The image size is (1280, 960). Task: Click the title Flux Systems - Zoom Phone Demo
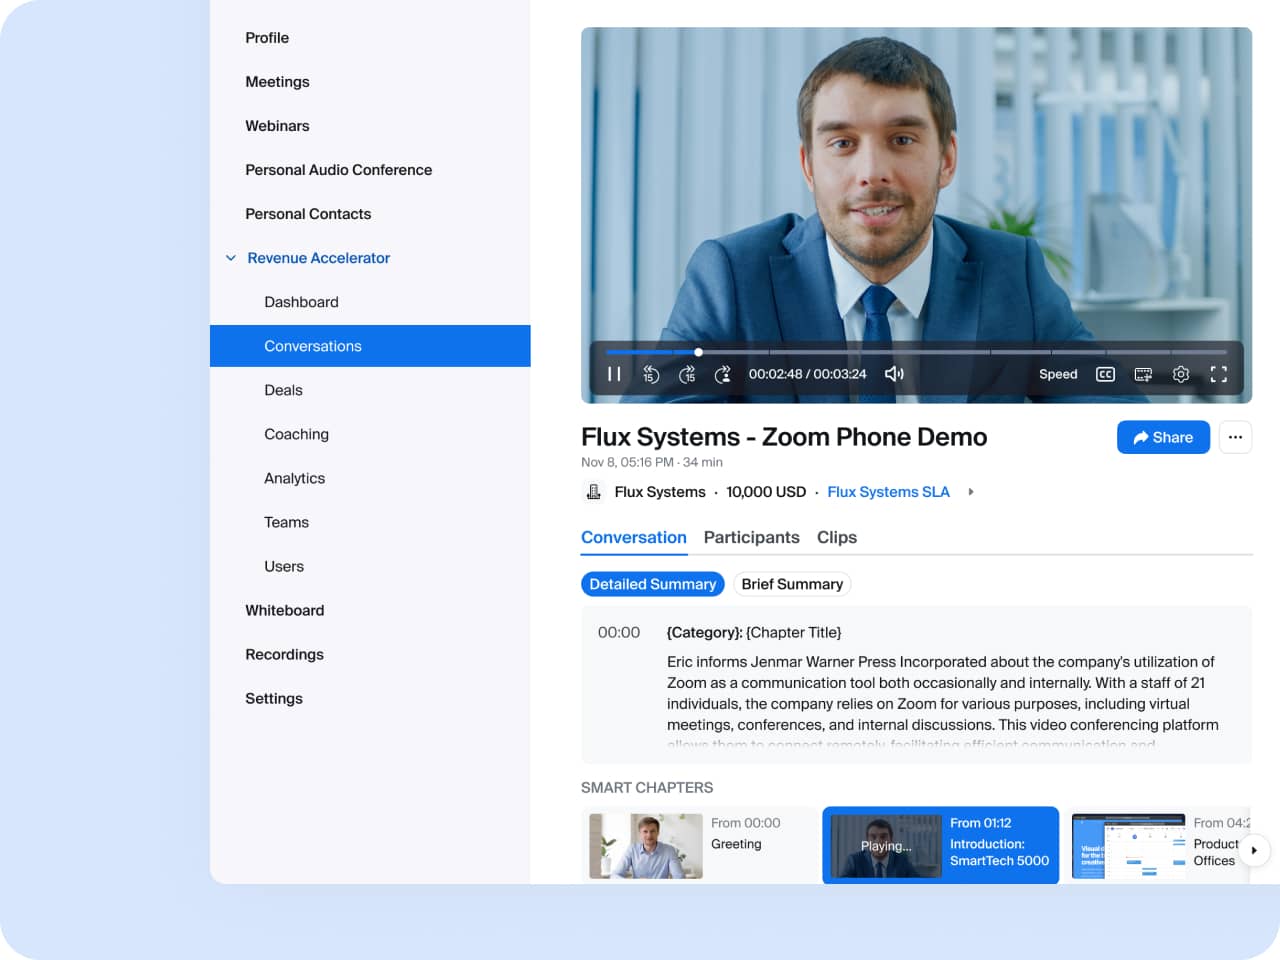784,437
